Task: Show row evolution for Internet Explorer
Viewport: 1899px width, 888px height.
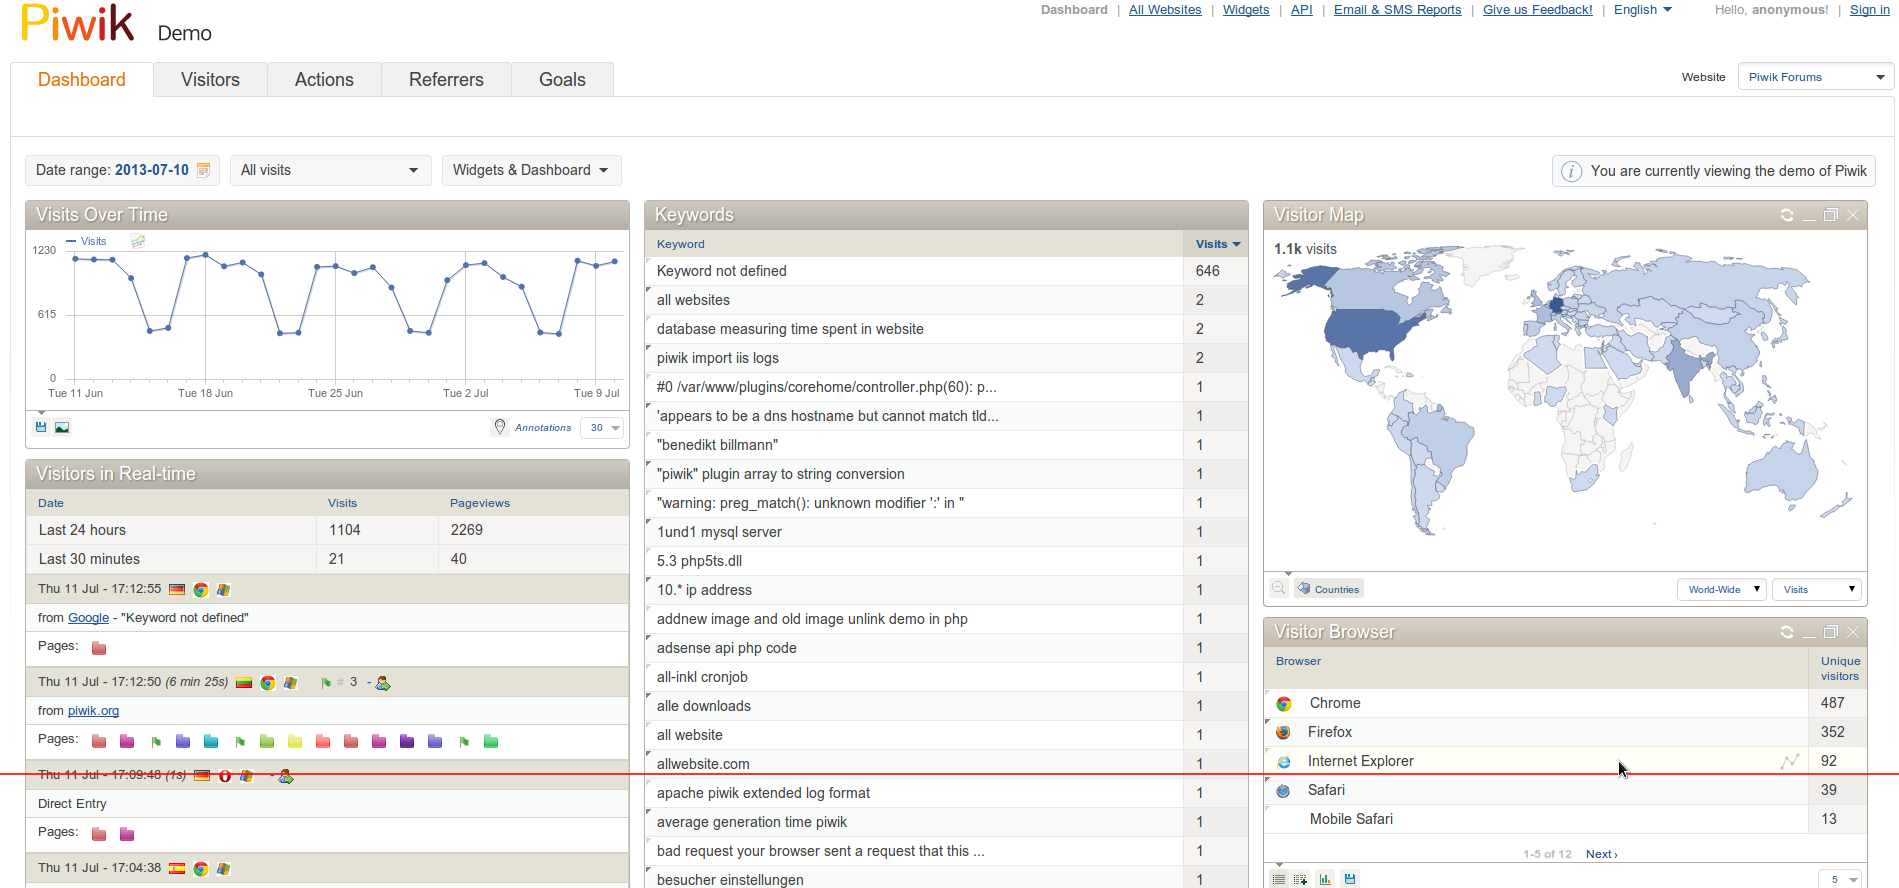Action: click(x=1789, y=761)
